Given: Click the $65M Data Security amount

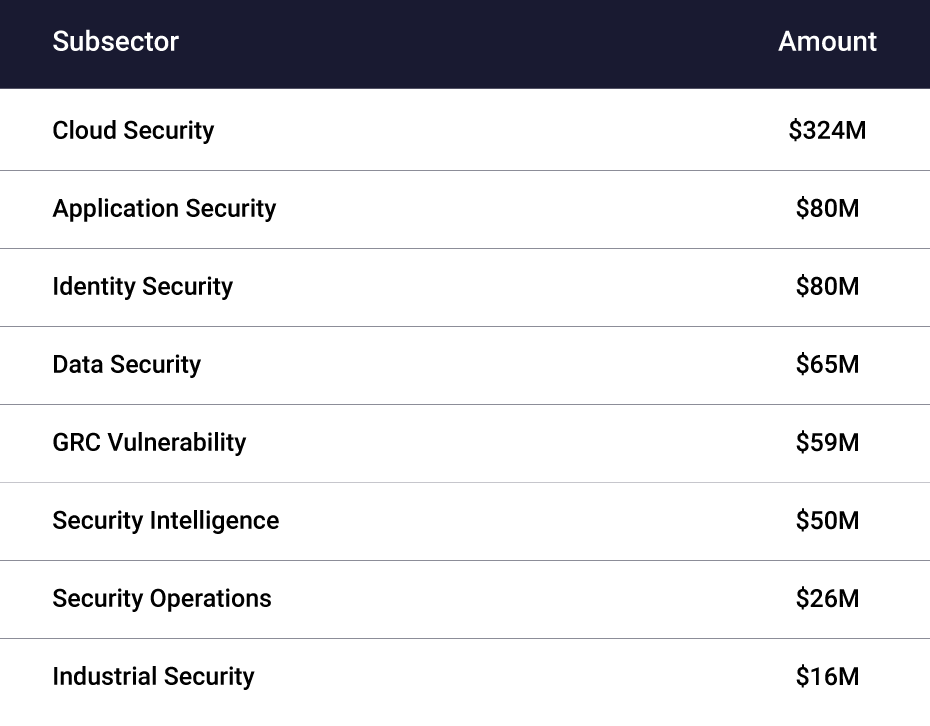Looking at the screenshot, I should click(x=827, y=365).
